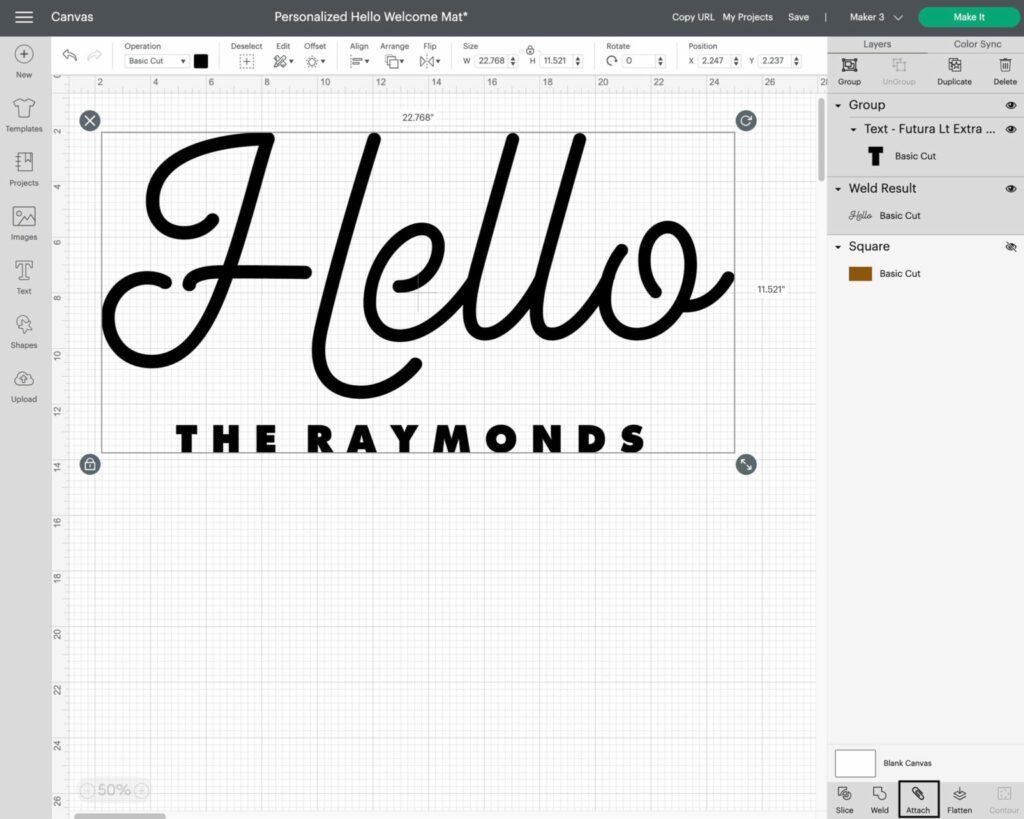Open the Shapes tool
The width and height of the screenshot is (1024, 819).
[24, 331]
